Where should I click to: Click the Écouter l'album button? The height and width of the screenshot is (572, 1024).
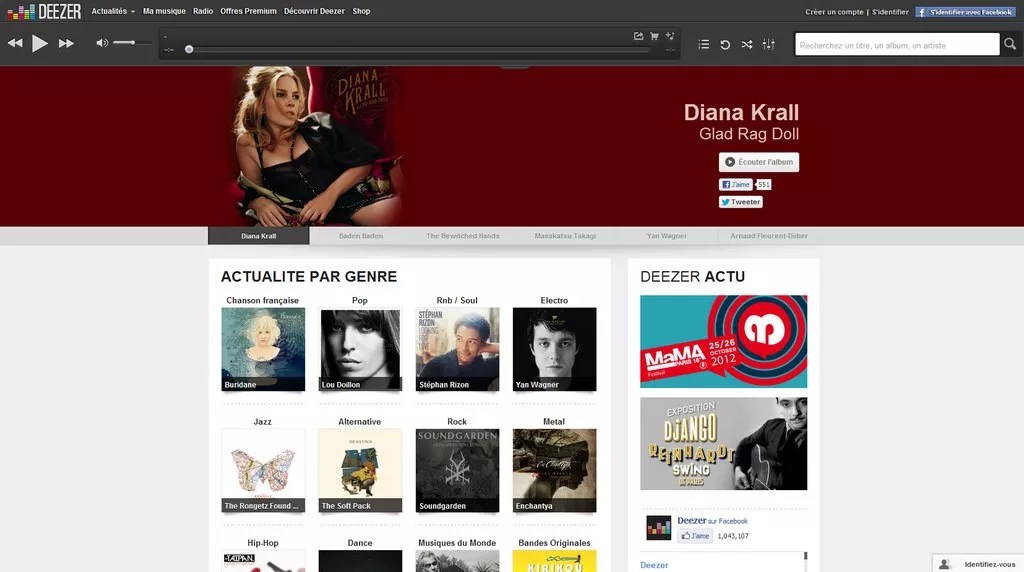tap(759, 162)
